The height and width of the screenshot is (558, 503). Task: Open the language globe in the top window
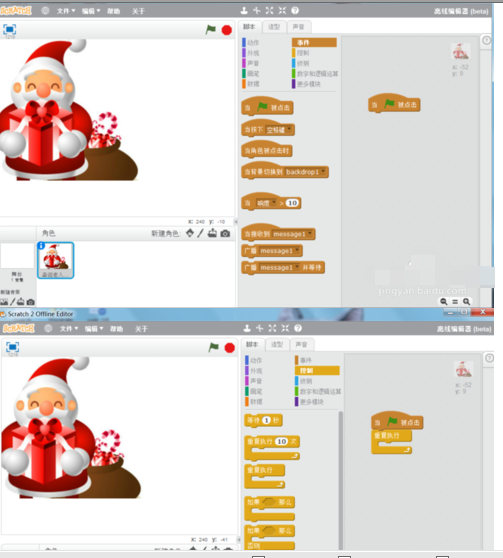point(45,11)
